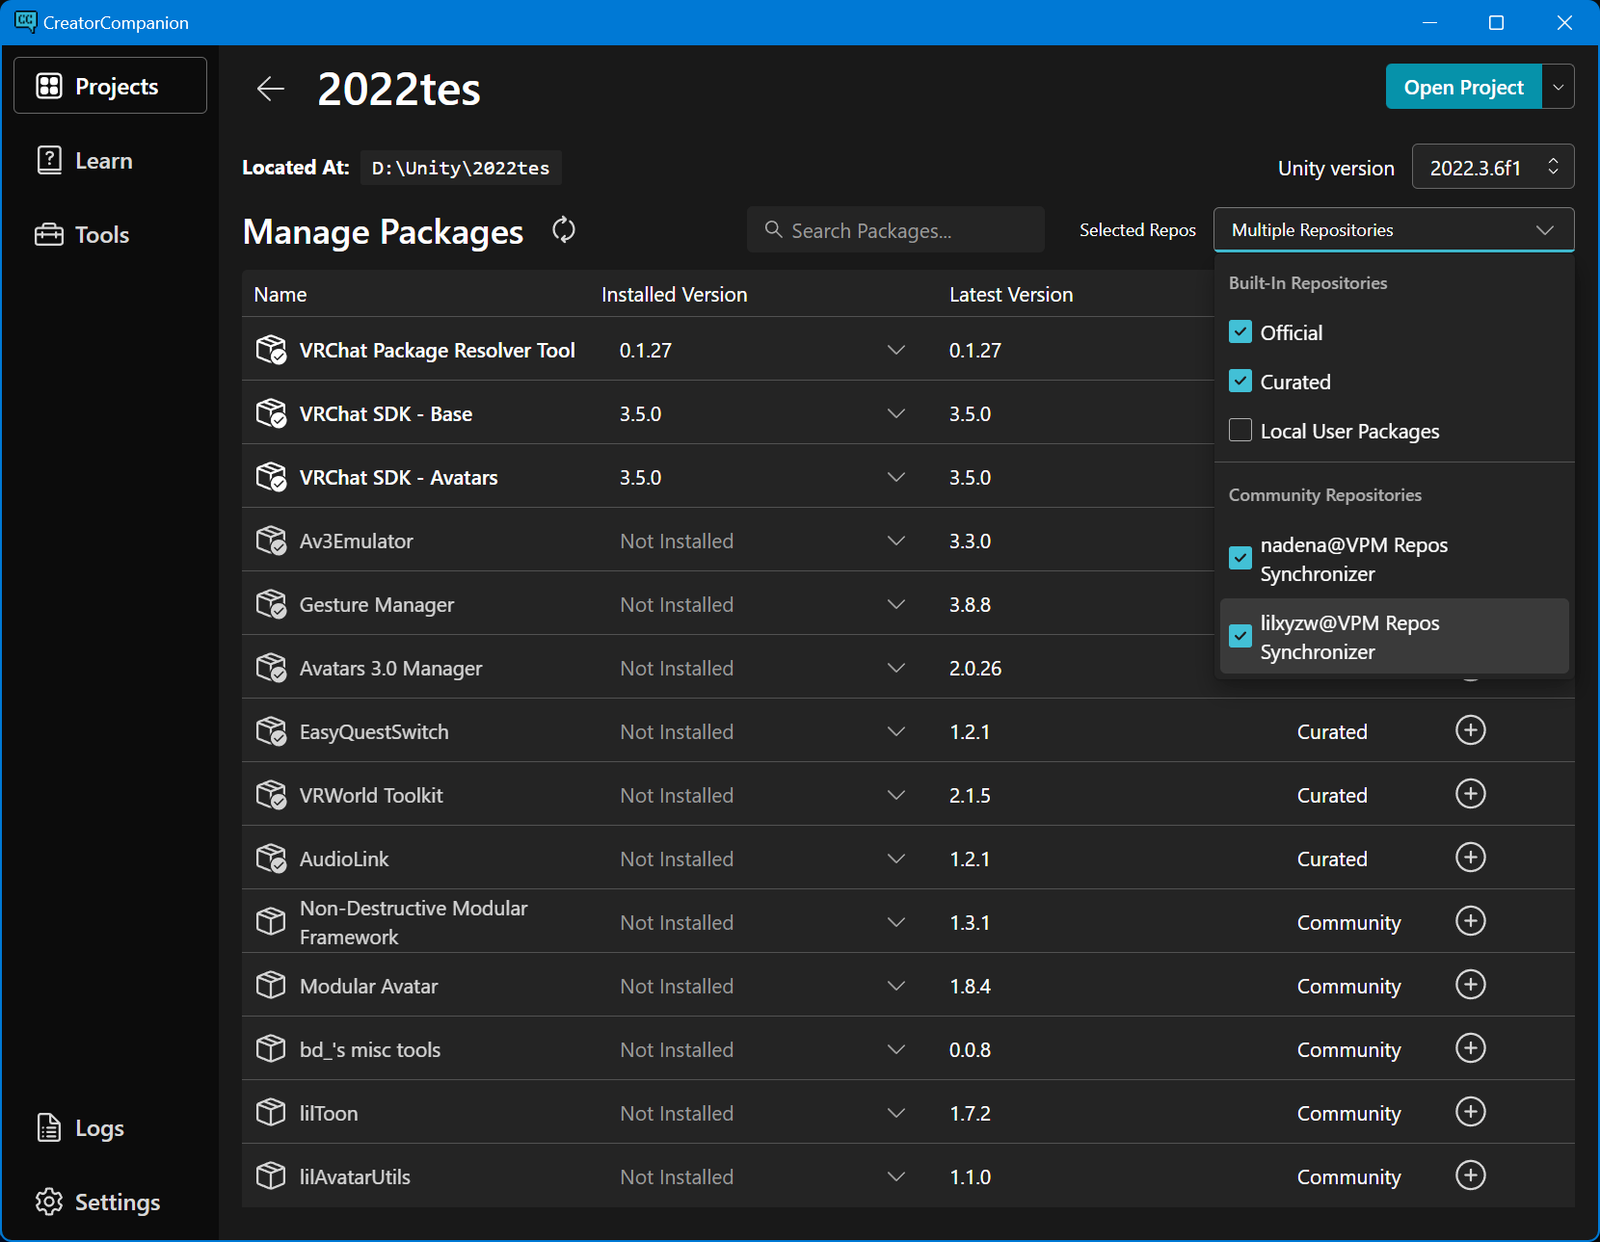1600x1242 pixels.
Task: Click the EasyQuestSwitch package icon
Action: tap(271, 732)
